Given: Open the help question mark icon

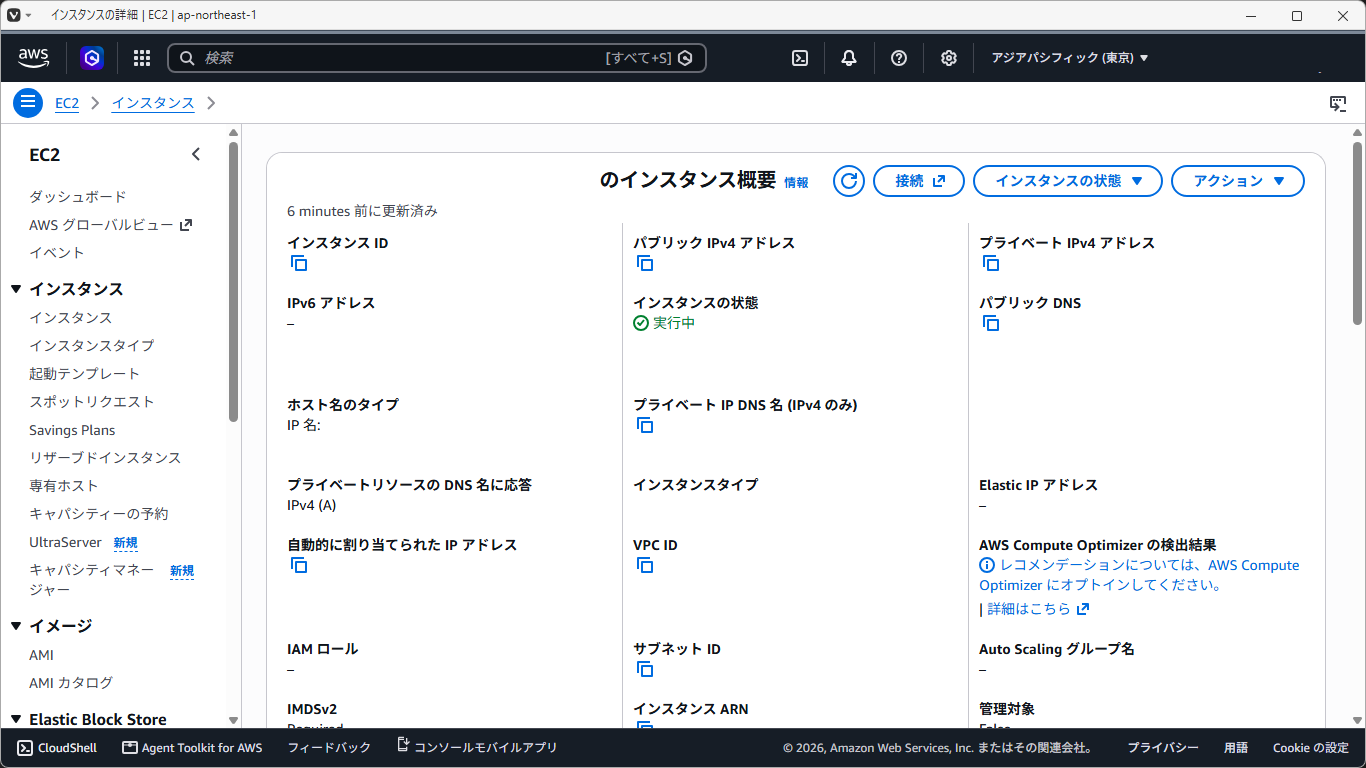Looking at the screenshot, I should [899, 58].
